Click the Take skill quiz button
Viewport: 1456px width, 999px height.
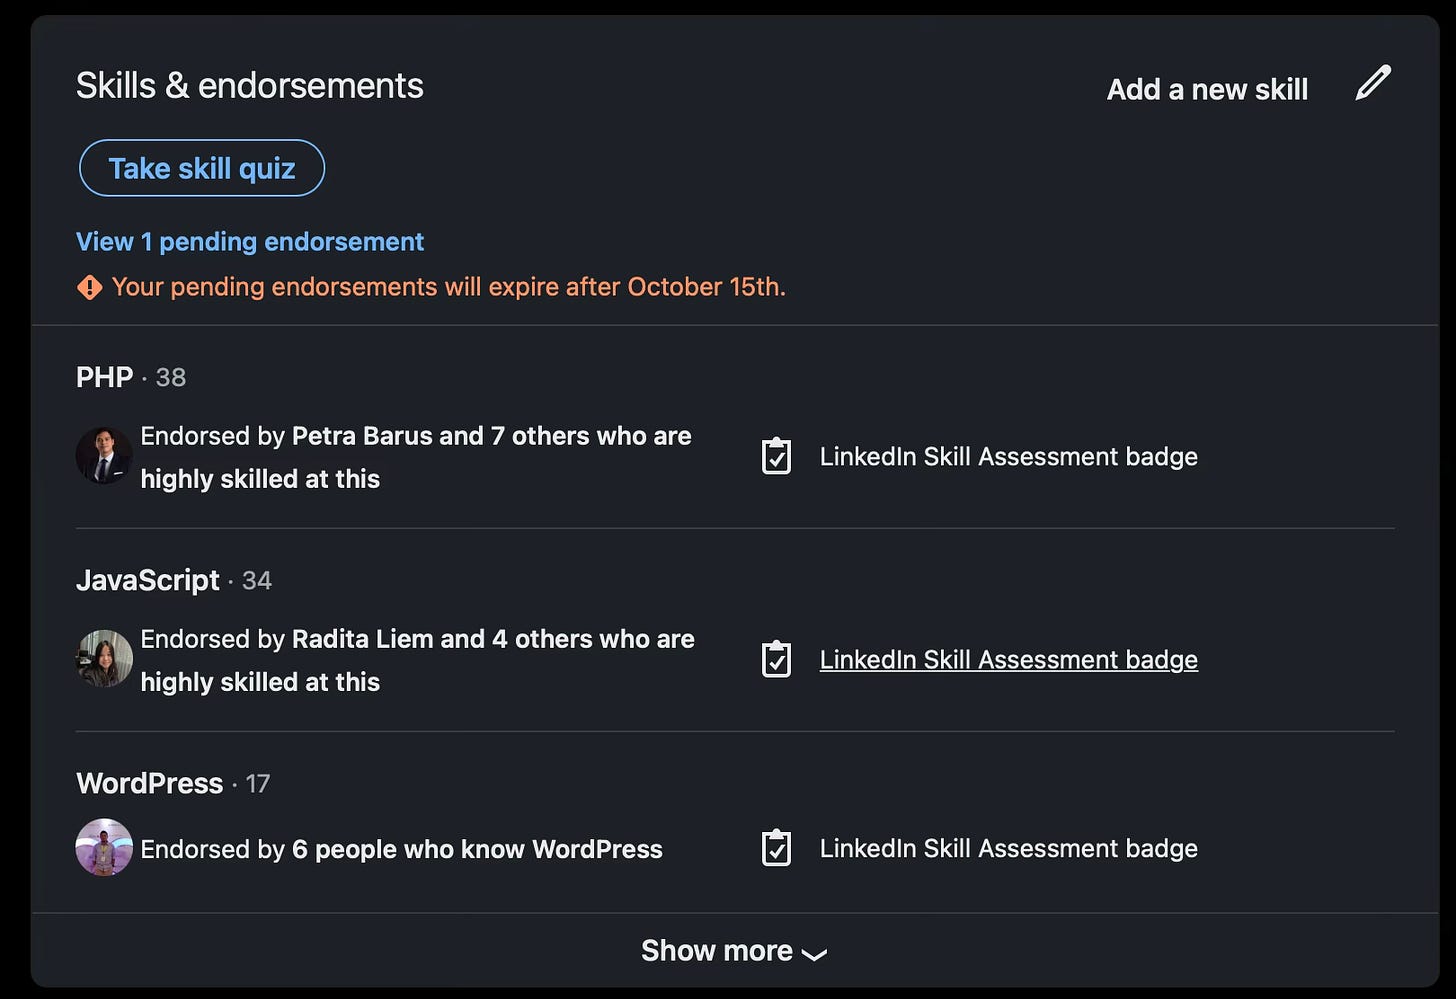tap(202, 168)
